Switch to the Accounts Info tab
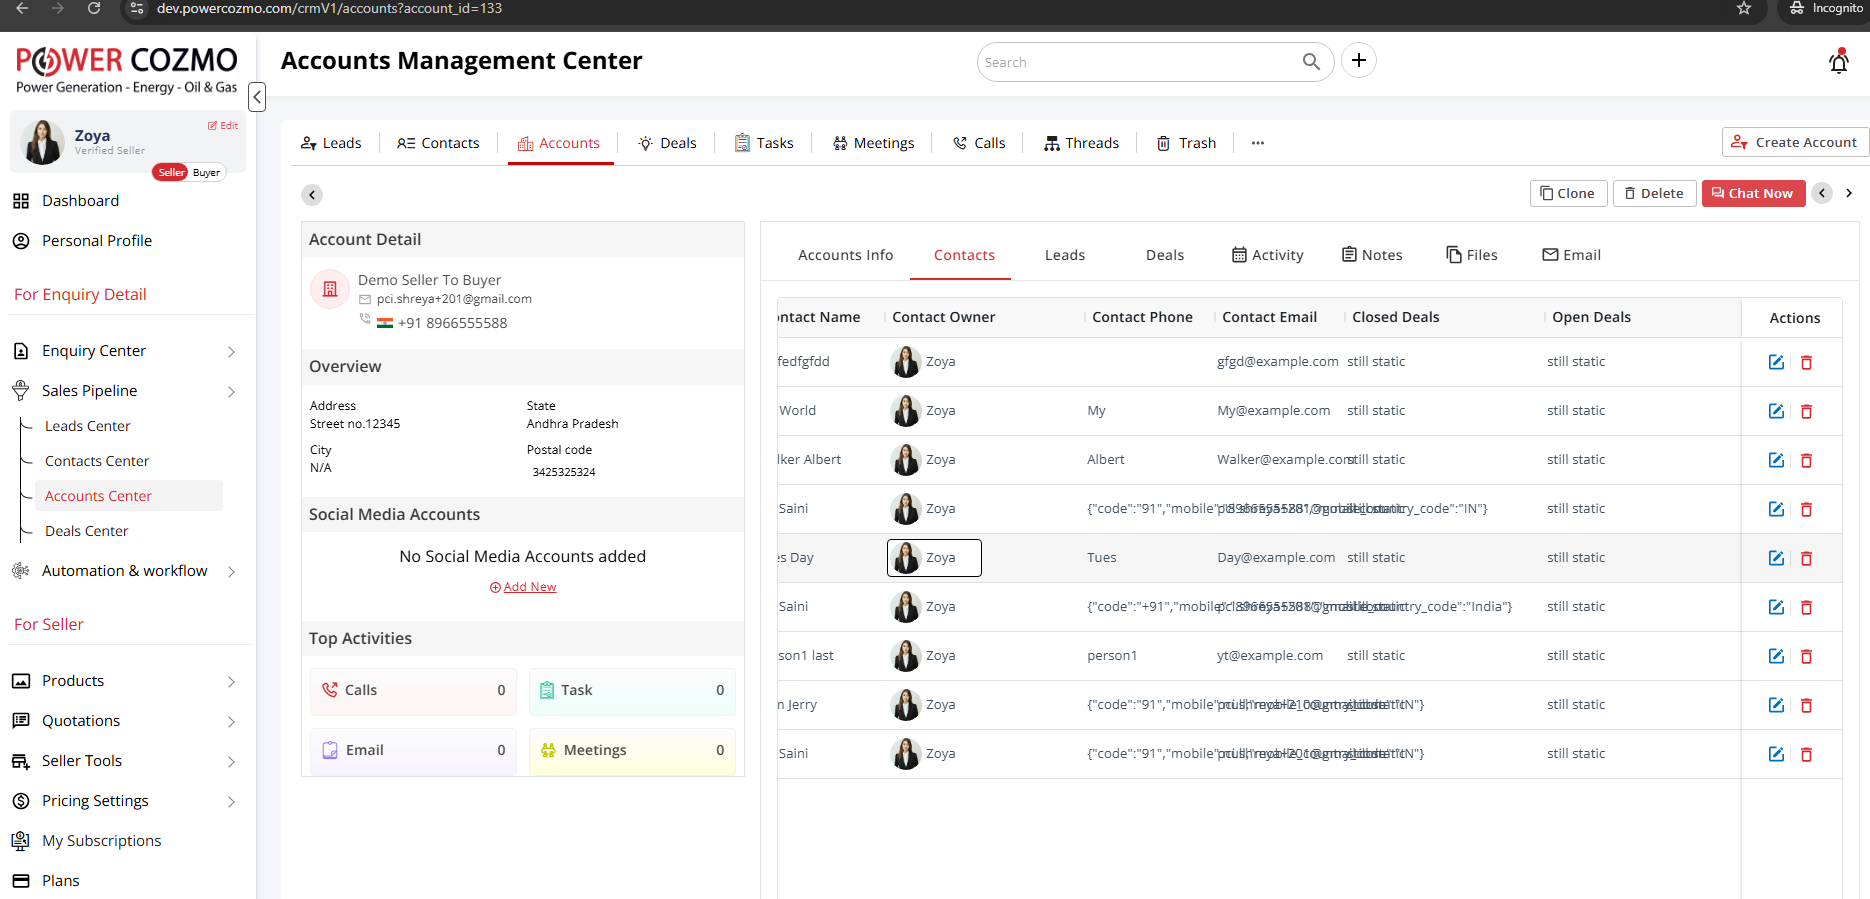Image resolution: width=1870 pixels, height=899 pixels. [845, 255]
